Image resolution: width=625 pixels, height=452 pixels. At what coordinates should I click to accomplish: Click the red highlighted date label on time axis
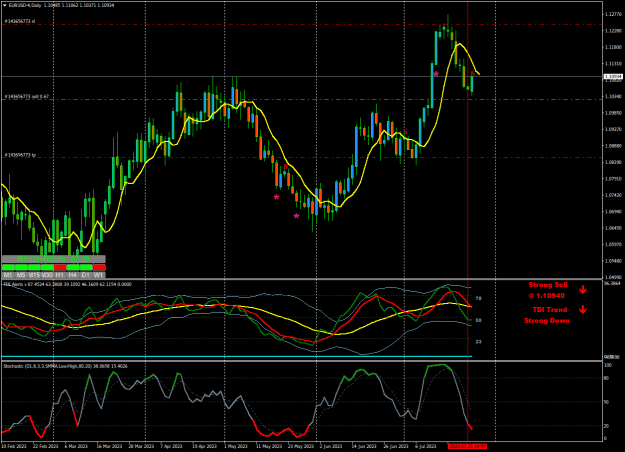[467, 446]
